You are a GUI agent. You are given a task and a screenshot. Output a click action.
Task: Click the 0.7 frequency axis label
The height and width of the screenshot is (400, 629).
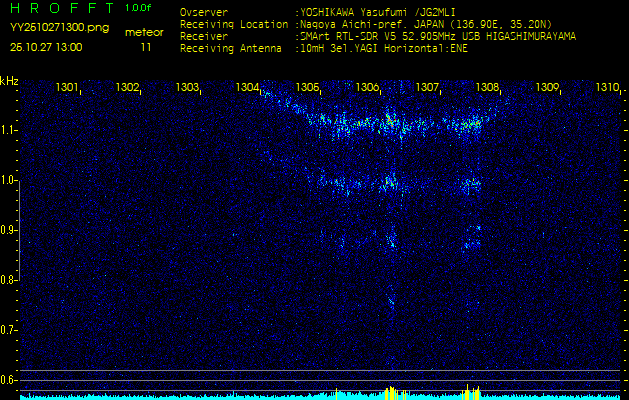(9, 330)
